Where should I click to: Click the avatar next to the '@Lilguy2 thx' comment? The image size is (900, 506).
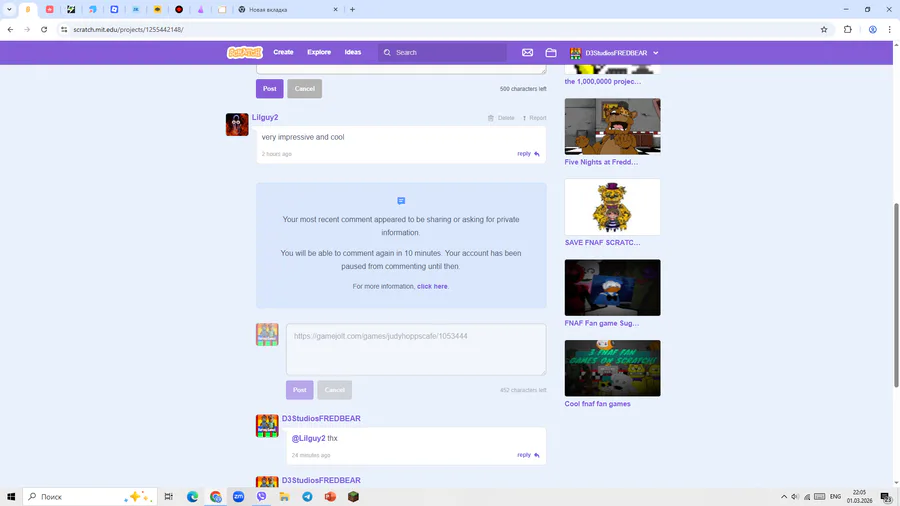267,426
